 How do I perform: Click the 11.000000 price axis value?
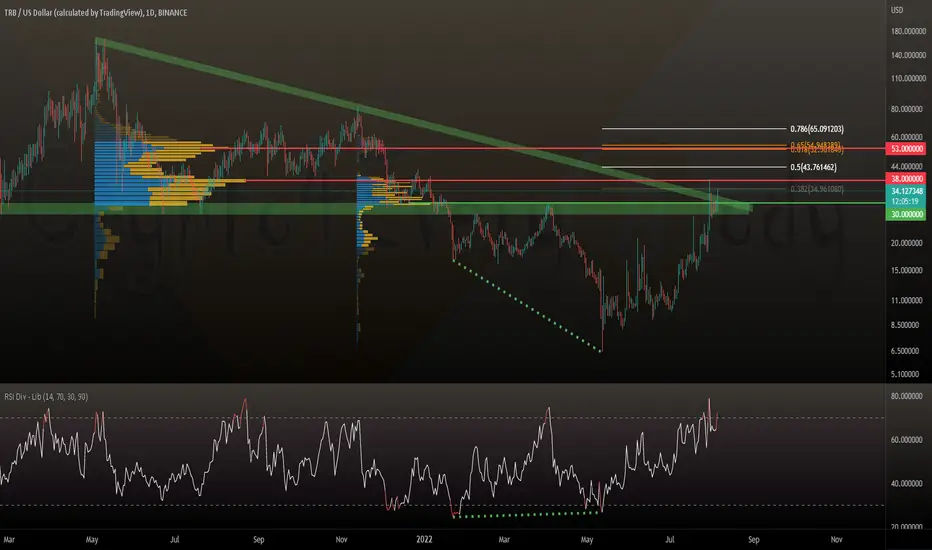908,300
